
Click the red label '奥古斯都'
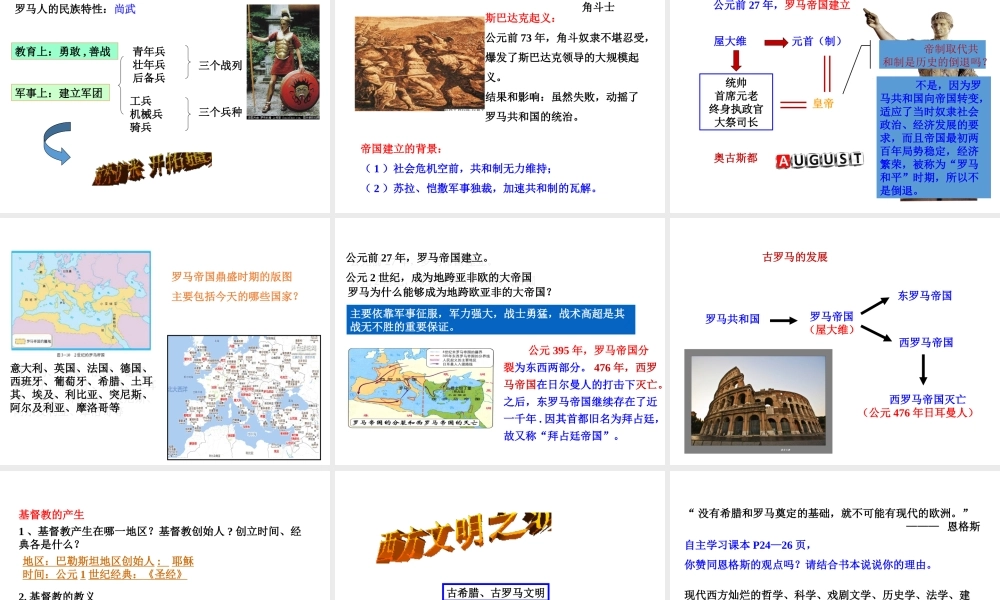[735, 158]
